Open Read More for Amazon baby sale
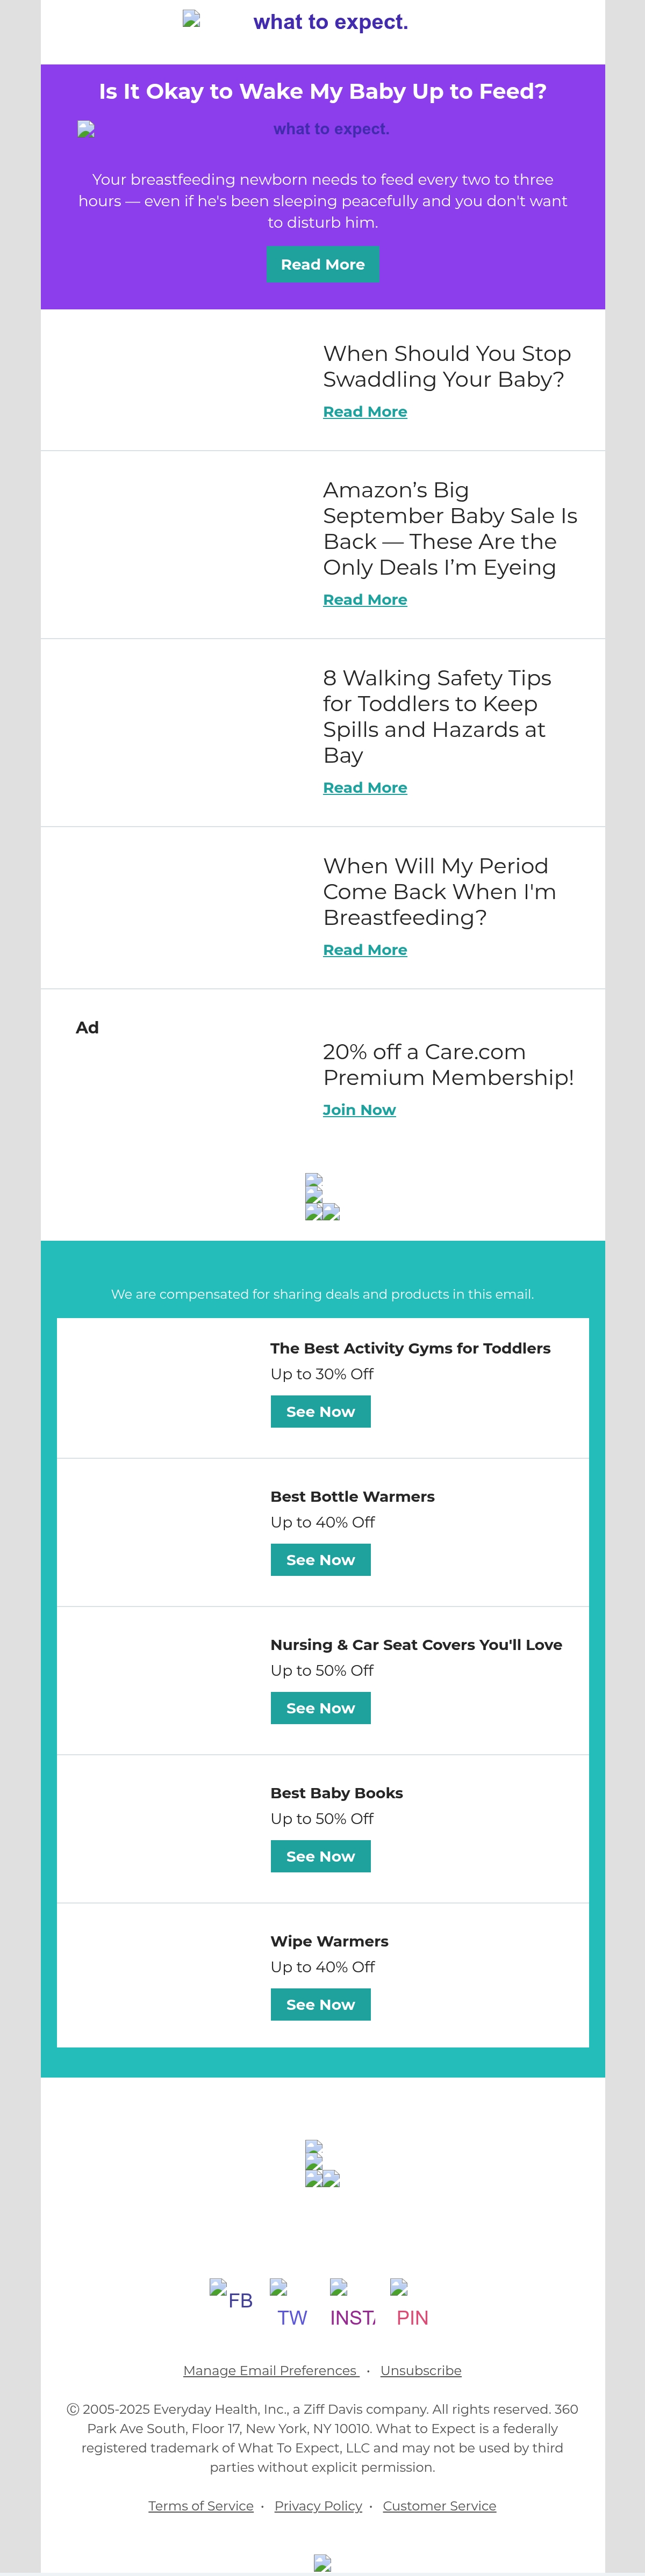This screenshot has height=2576, width=645. [x=365, y=600]
